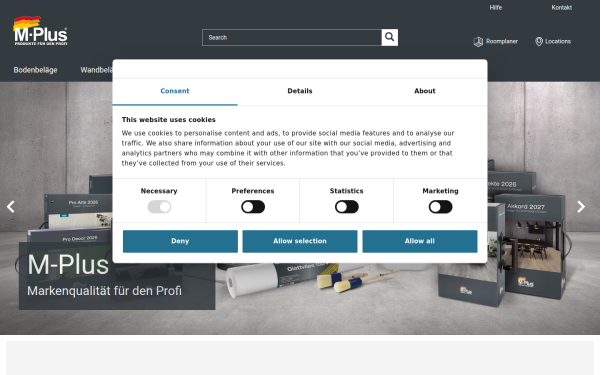Open the Wandbeläge menu item
Image resolution: width=600 pixels, height=375 pixels.
(96, 70)
